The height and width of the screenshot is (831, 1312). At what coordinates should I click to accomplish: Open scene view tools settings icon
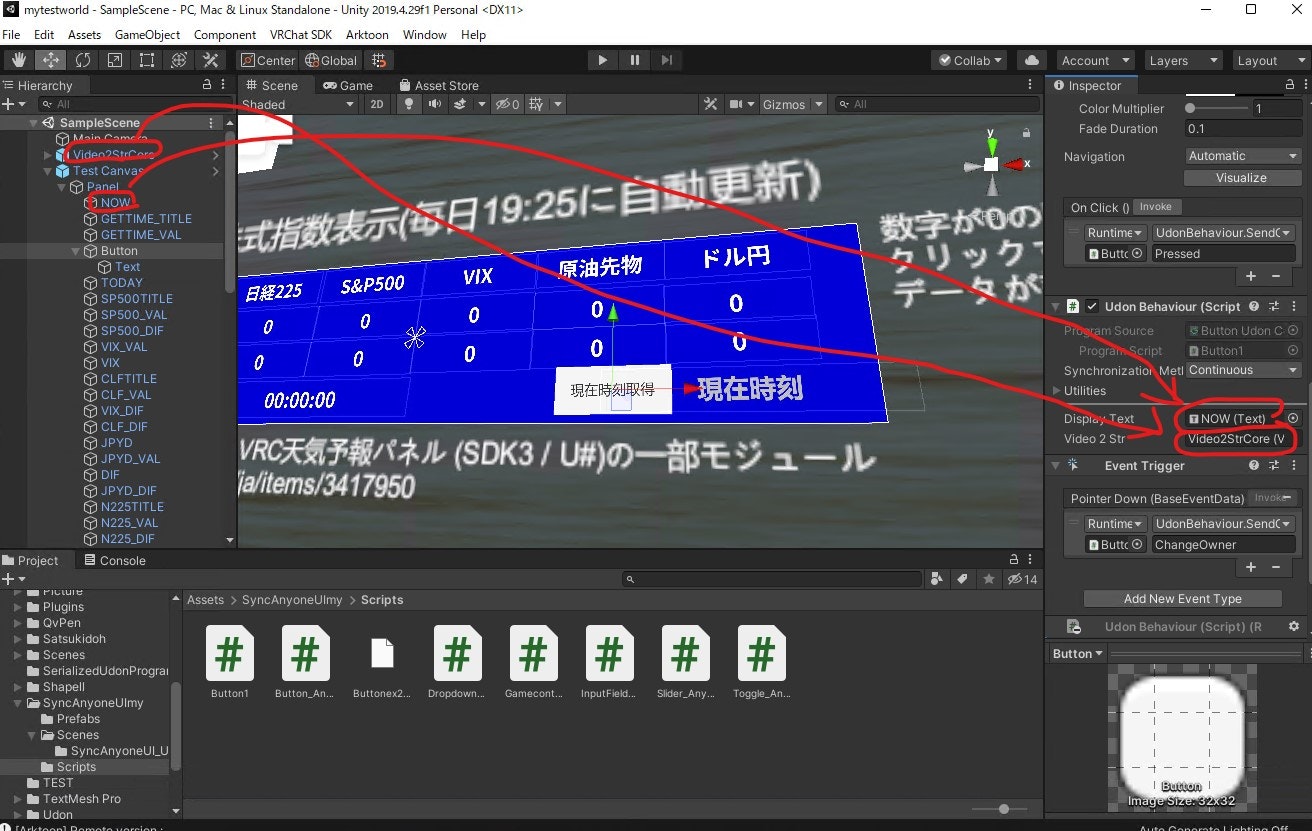click(711, 104)
